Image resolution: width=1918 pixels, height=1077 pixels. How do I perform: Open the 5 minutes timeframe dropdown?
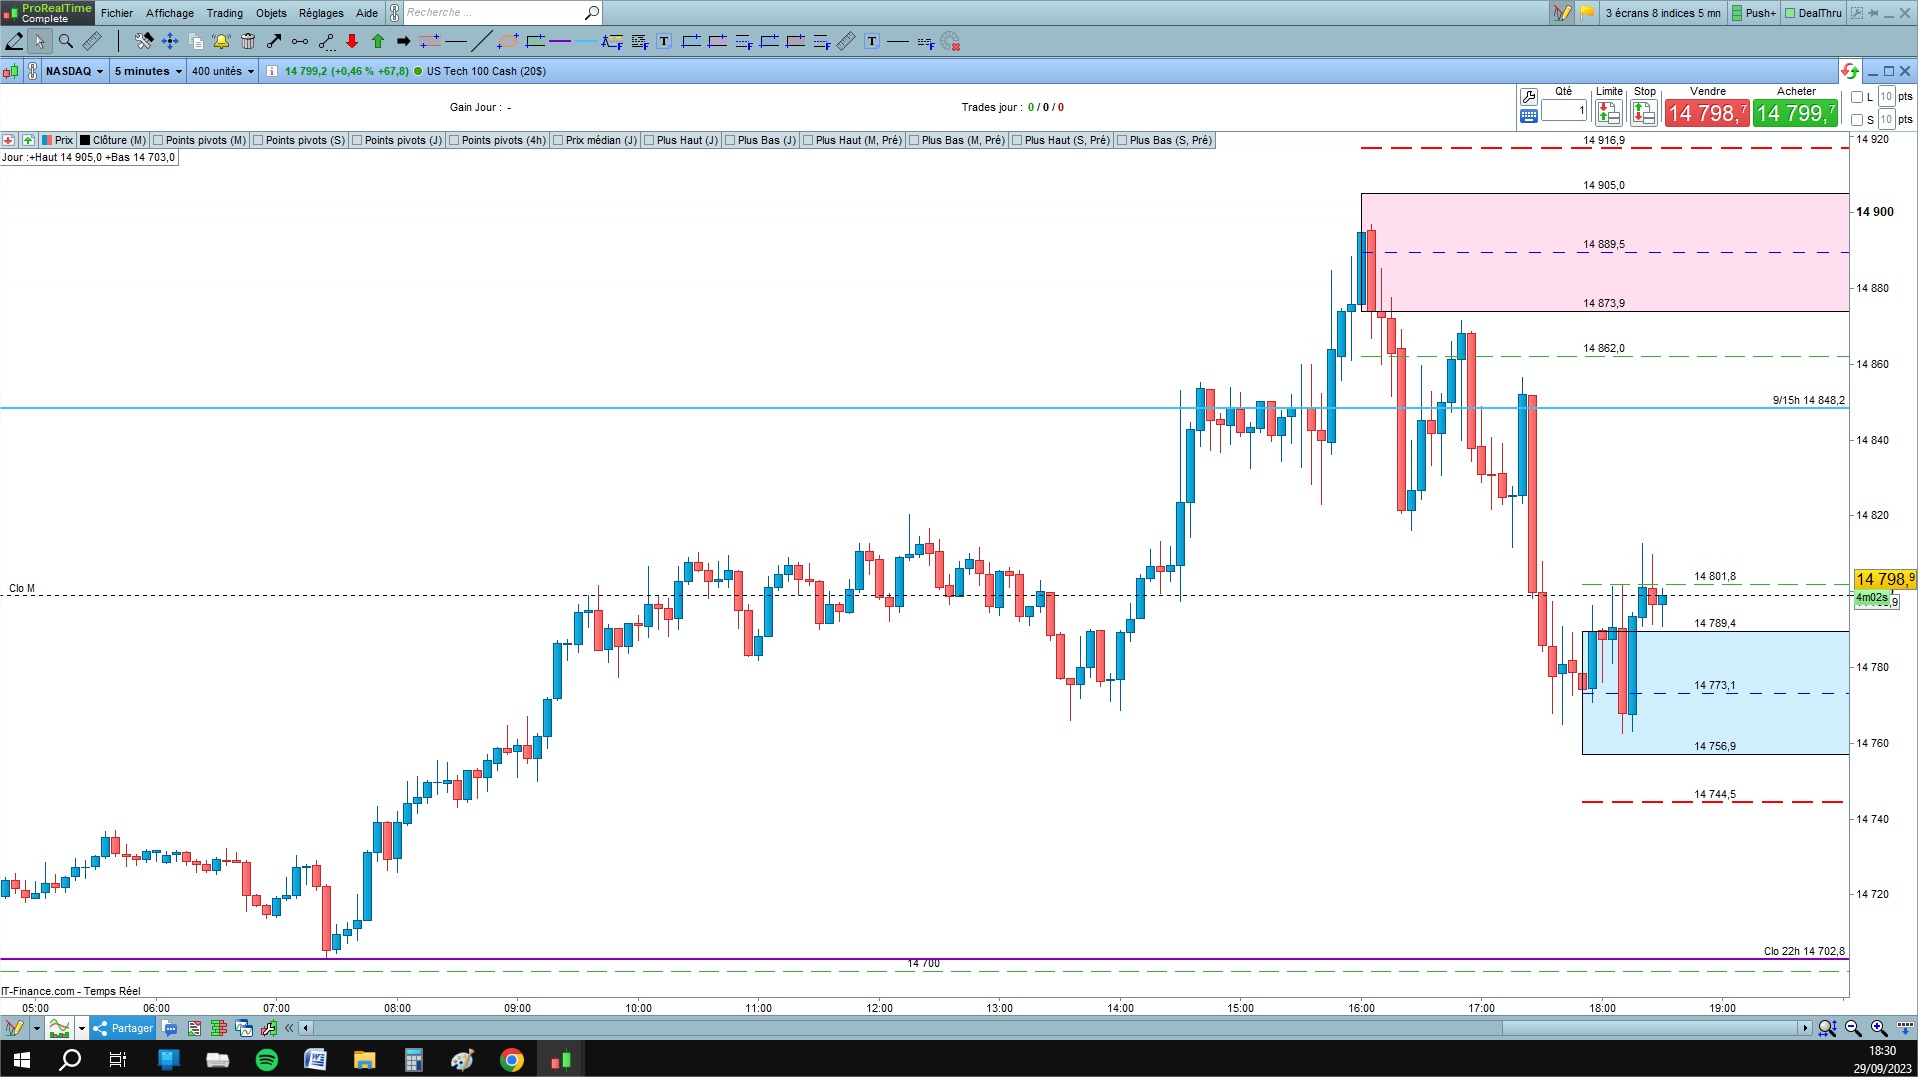coord(148,71)
